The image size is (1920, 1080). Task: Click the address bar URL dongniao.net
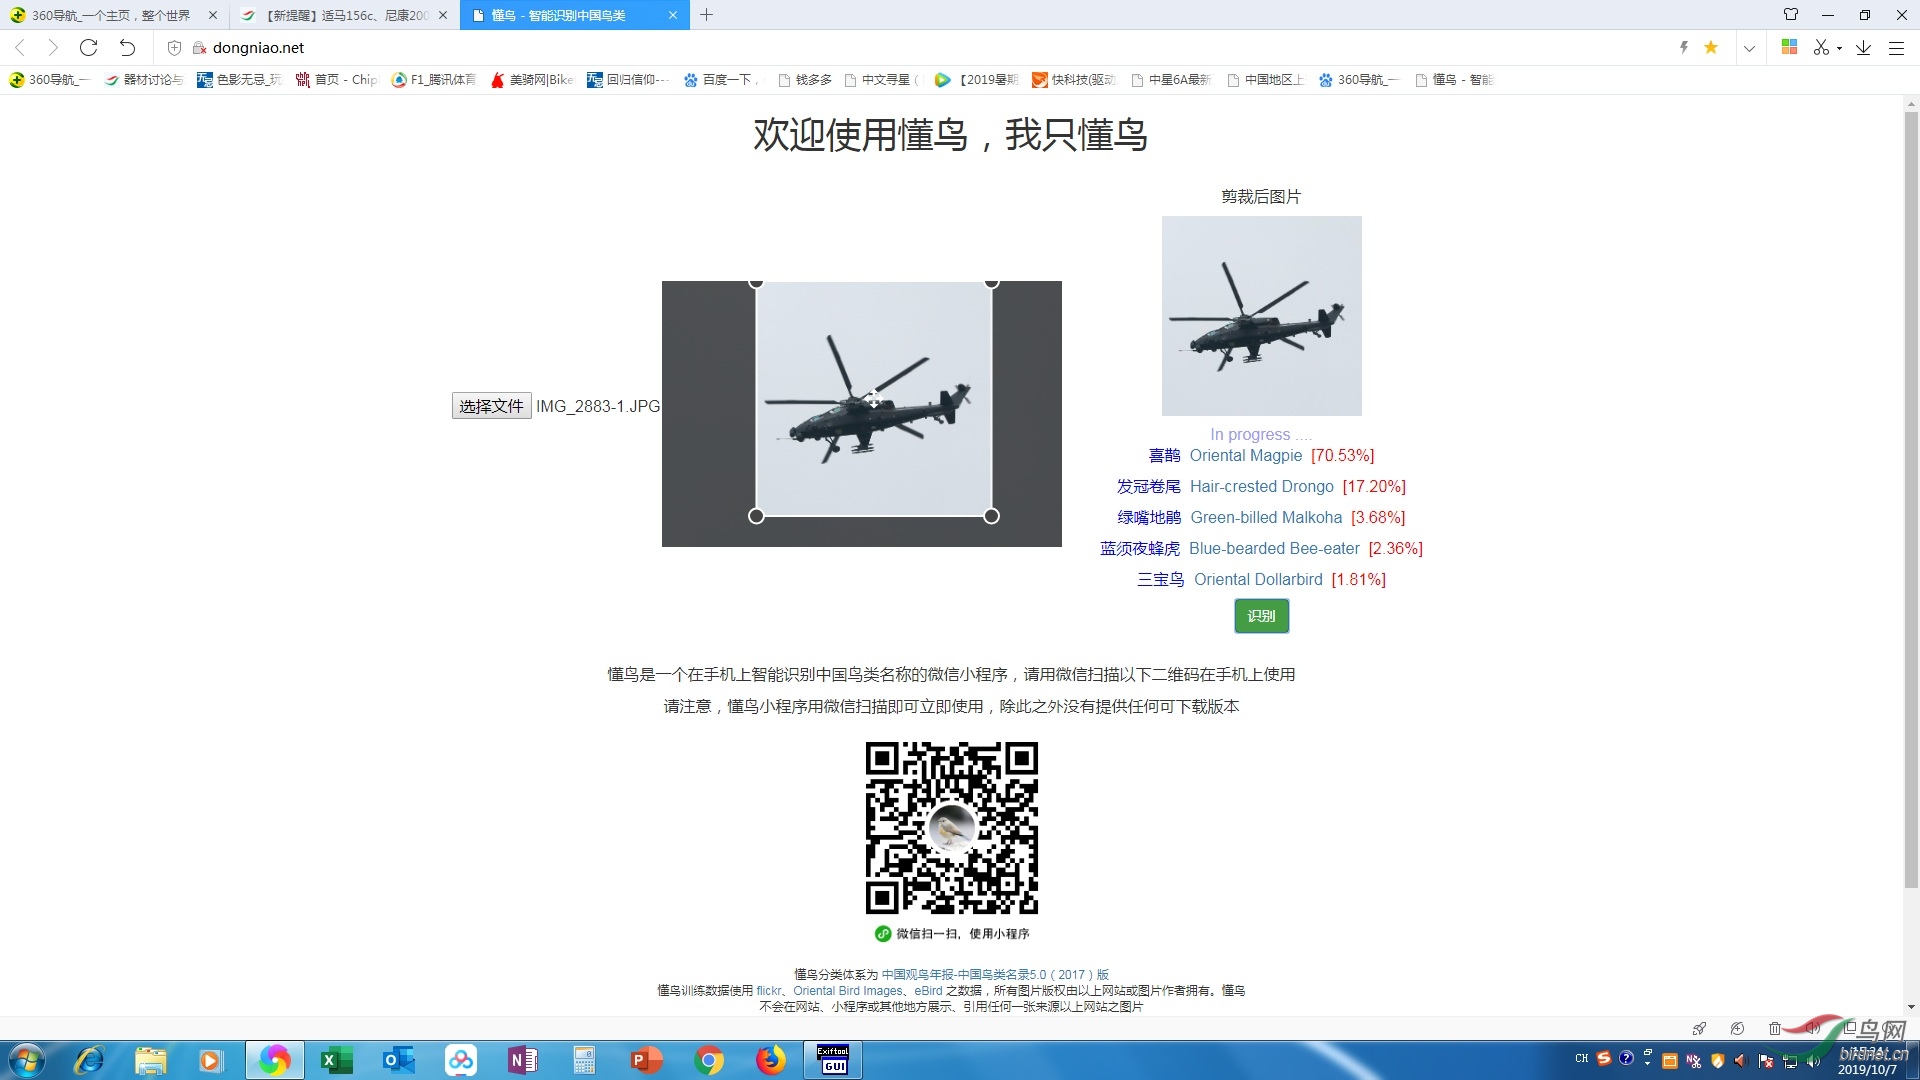(x=258, y=47)
